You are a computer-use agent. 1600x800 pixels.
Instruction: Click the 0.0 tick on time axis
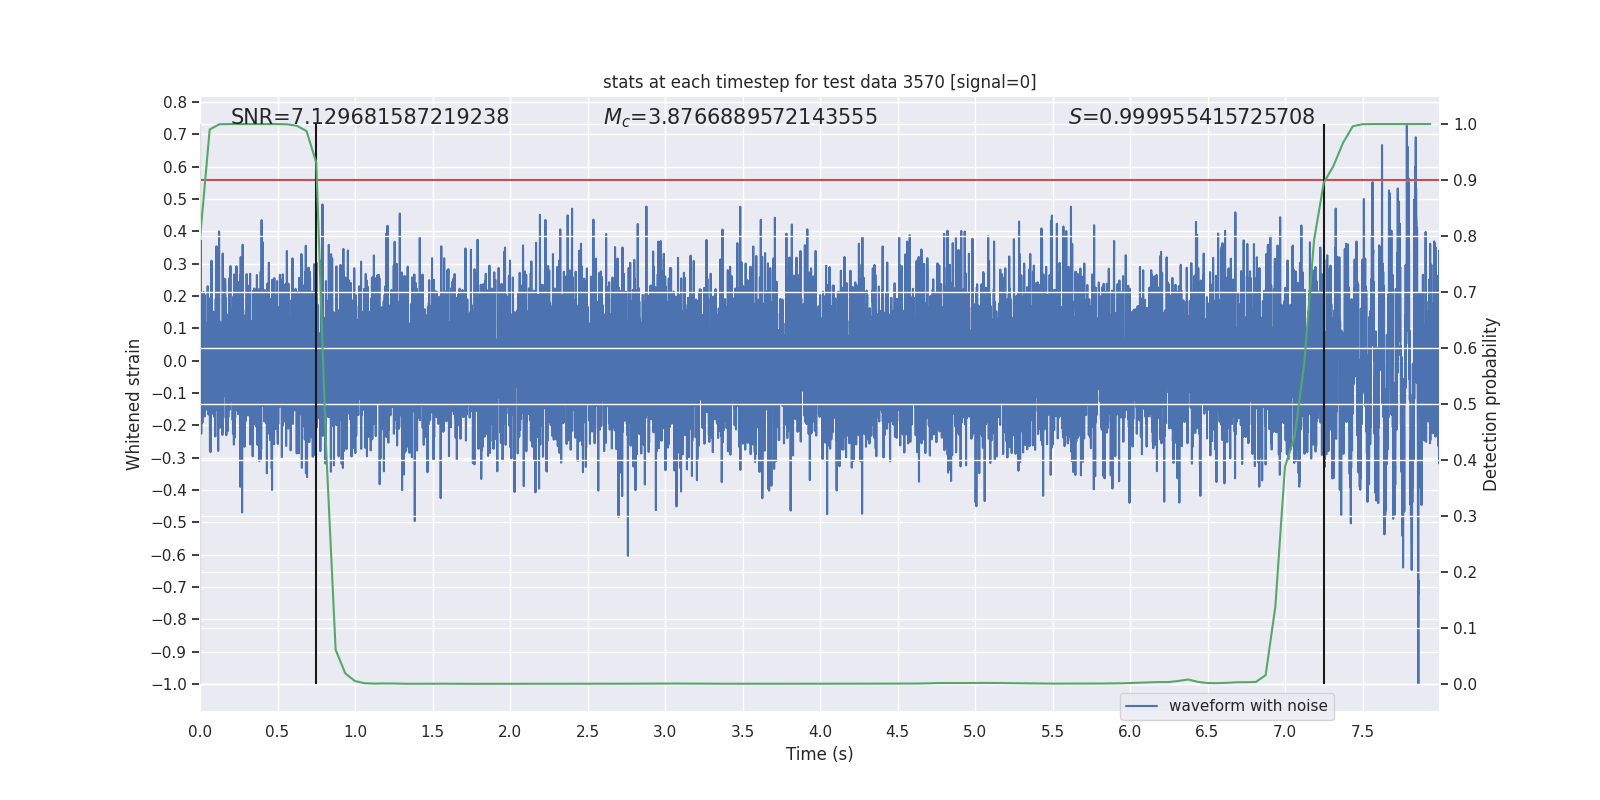(200, 731)
